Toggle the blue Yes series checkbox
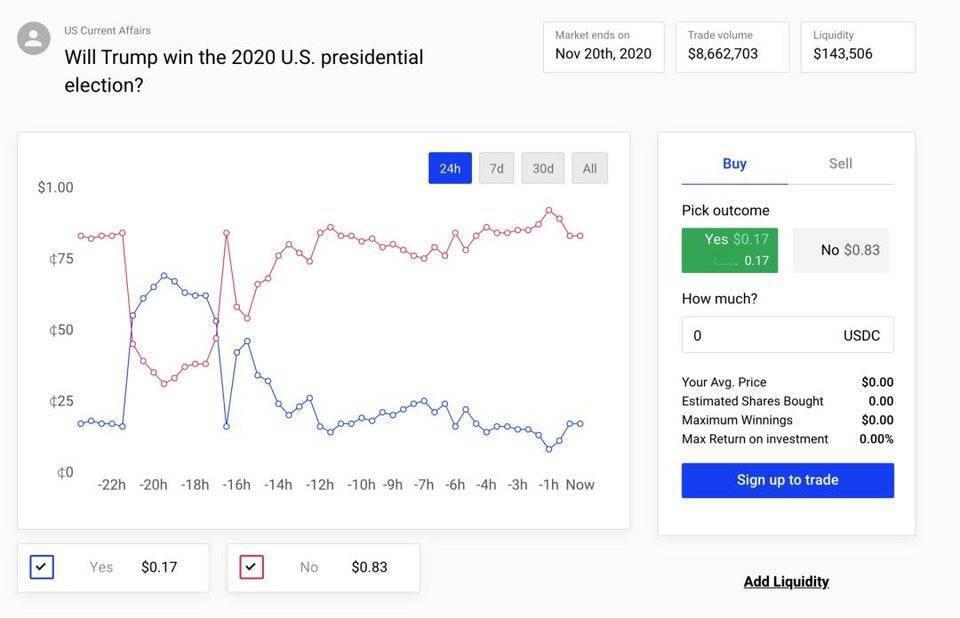The image size is (960, 618). coord(42,567)
